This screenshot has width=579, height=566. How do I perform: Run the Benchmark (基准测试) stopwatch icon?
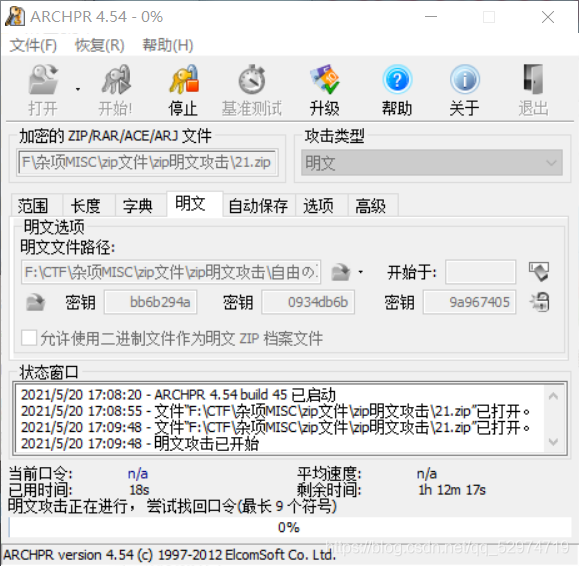pyautogui.click(x=252, y=79)
